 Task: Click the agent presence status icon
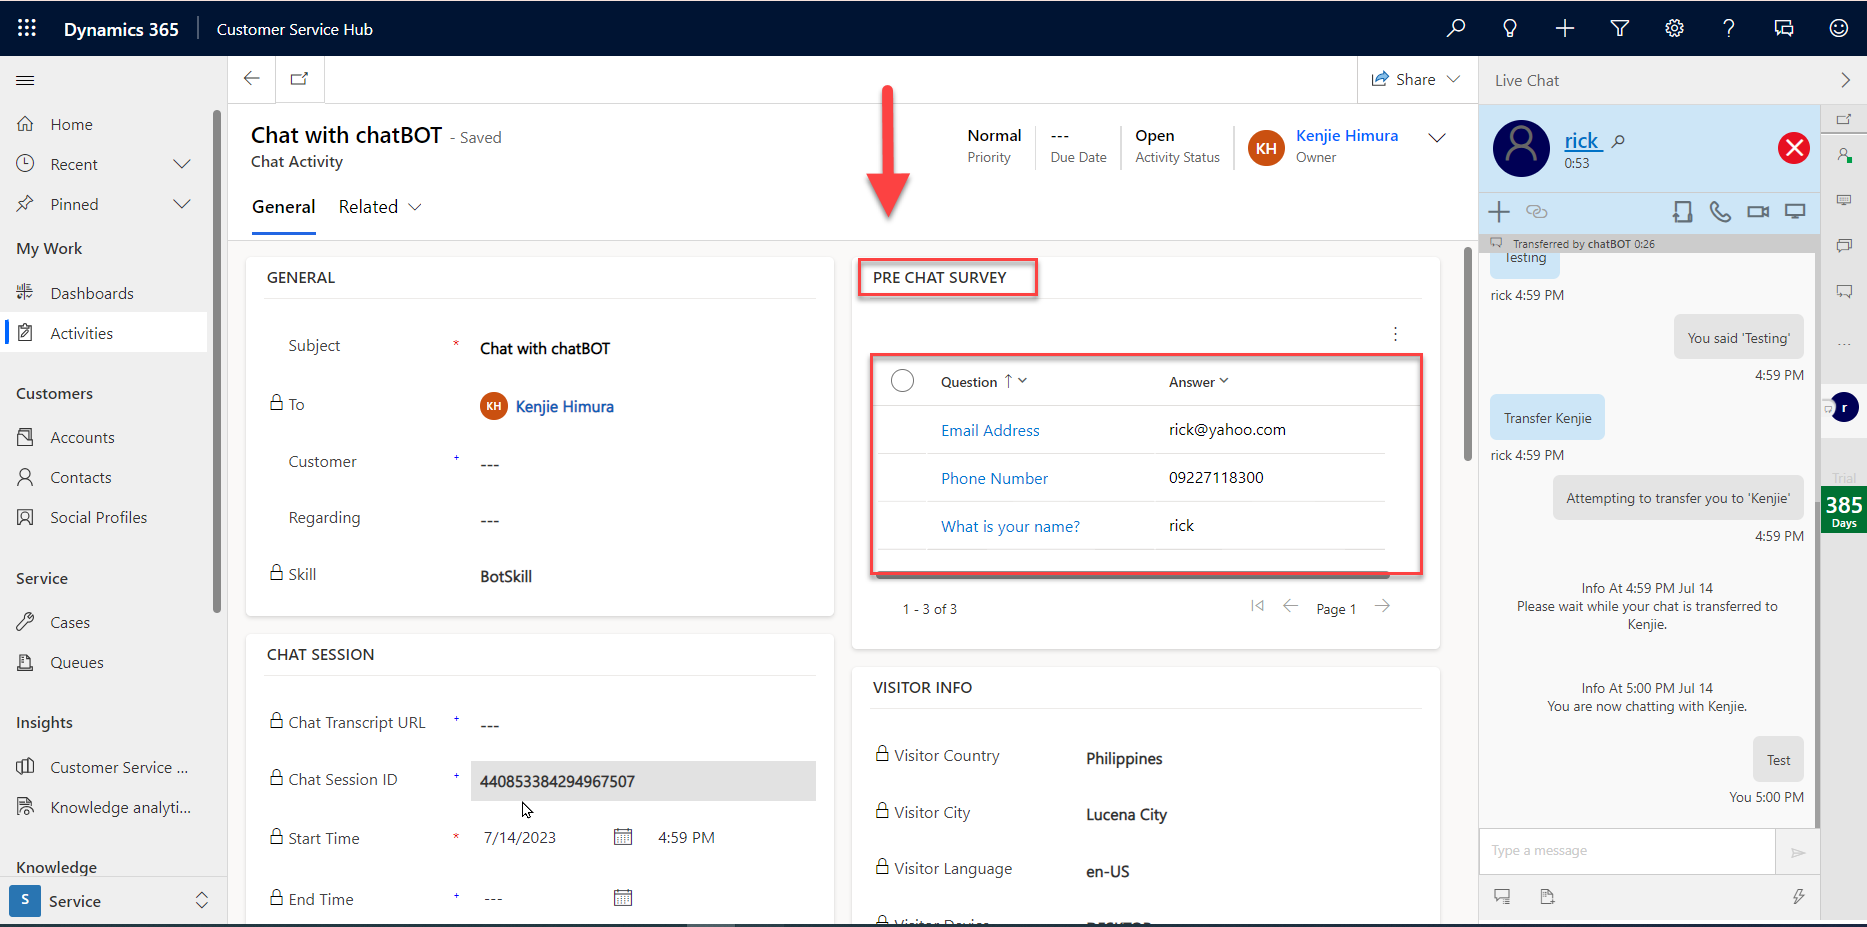[1844, 156]
